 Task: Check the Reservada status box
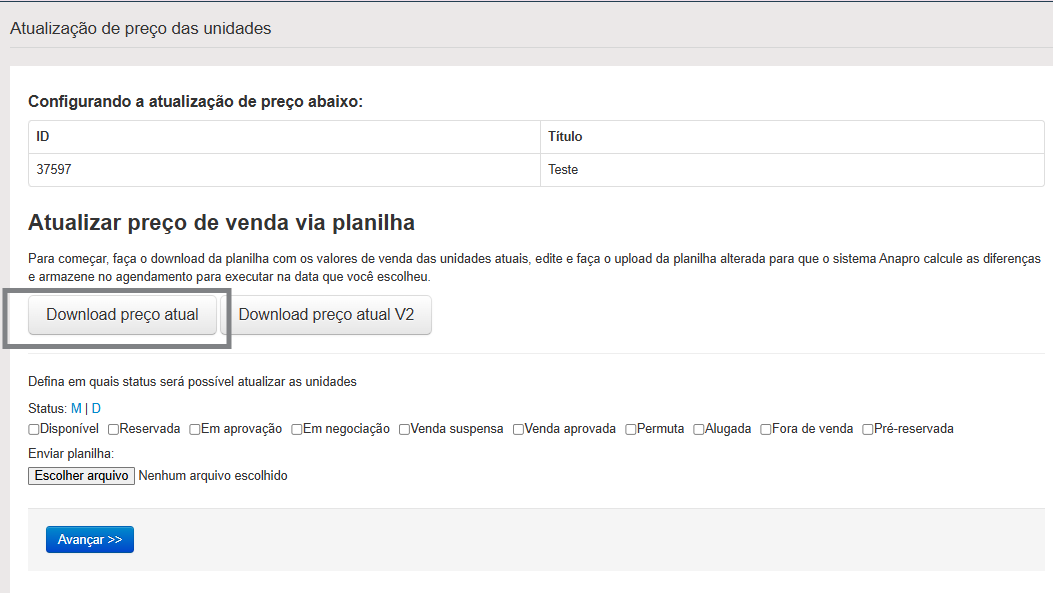114,429
